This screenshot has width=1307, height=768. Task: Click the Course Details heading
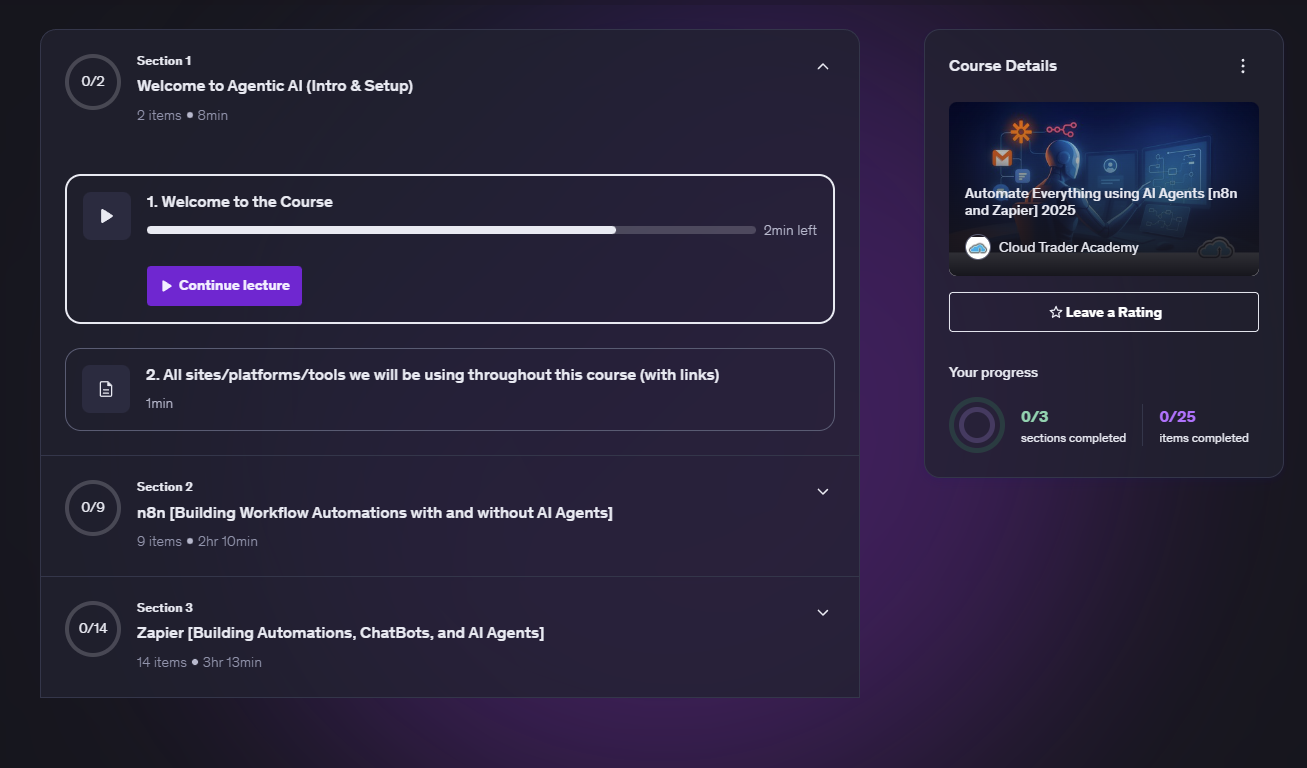[x=1003, y=66]
